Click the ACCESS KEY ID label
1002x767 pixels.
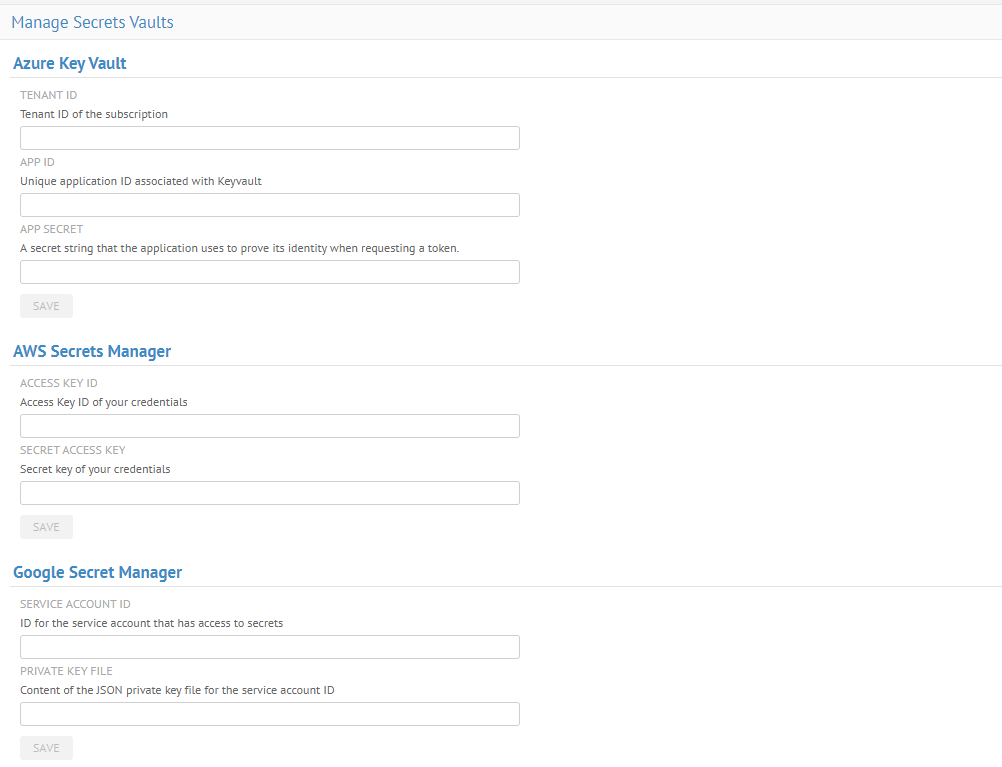[x=59, y=384]
